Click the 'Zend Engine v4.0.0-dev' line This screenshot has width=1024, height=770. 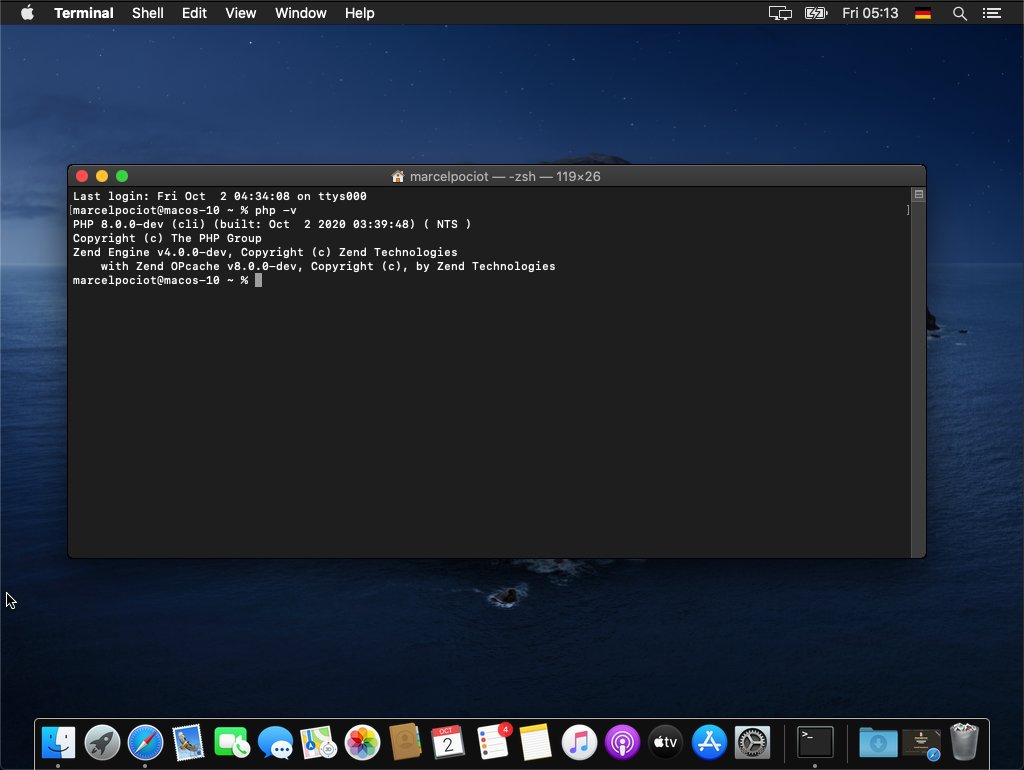265,252
